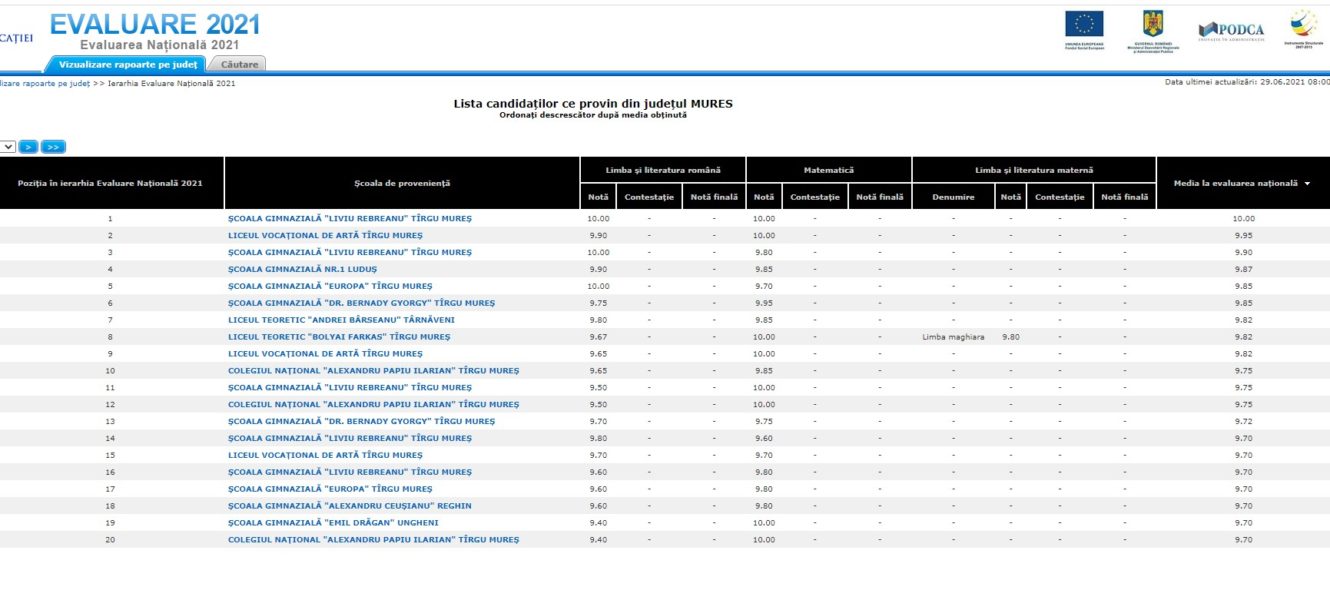Click the Poziția în ierarhia column header
This screenshot has height=600, width=1330.
[110, 183]
